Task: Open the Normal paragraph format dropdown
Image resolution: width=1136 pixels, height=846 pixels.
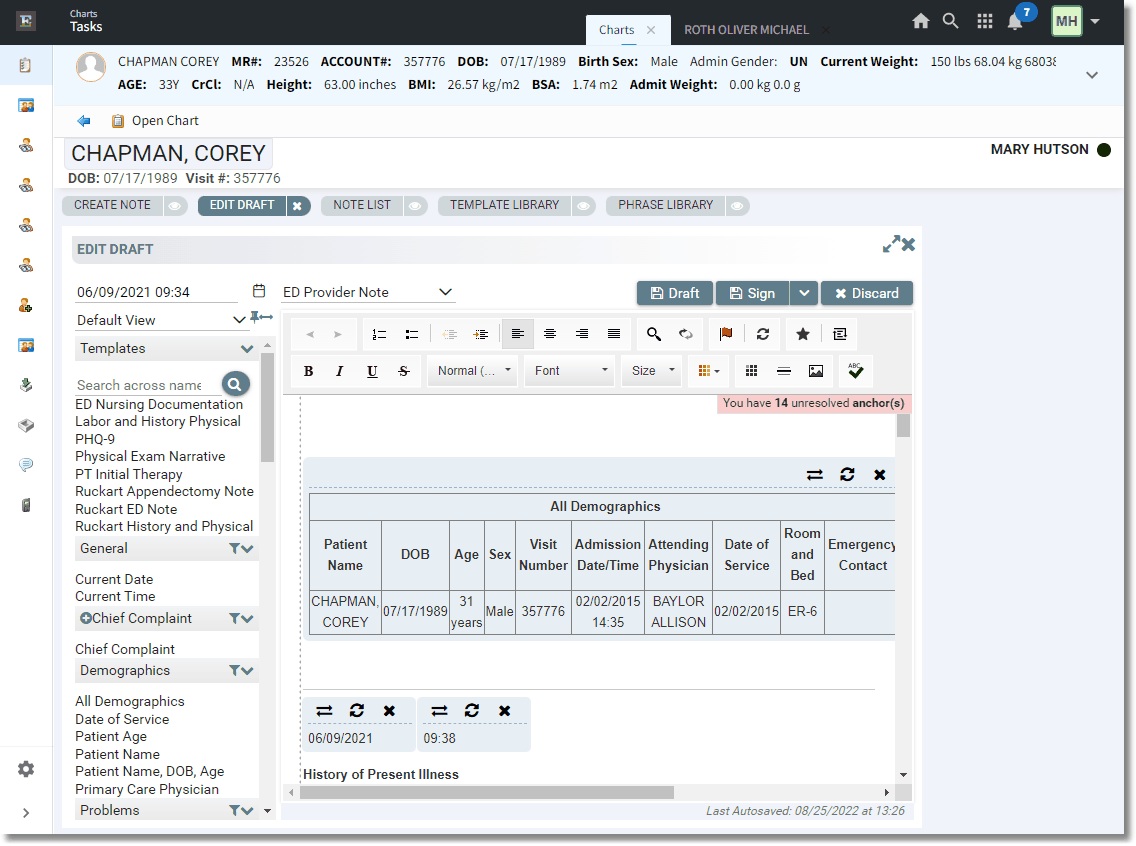Action: [472, 370]
